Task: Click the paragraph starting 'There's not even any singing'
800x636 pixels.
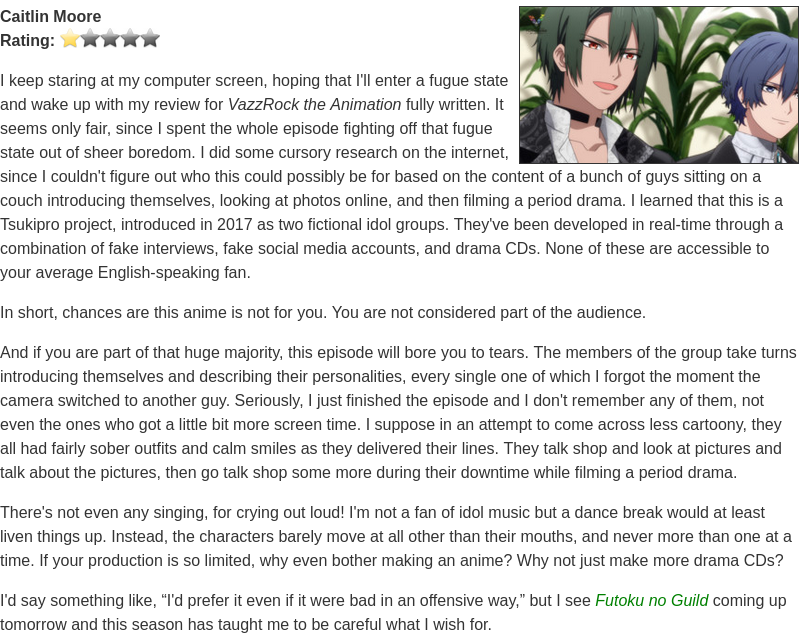Action: coord(396,536)
